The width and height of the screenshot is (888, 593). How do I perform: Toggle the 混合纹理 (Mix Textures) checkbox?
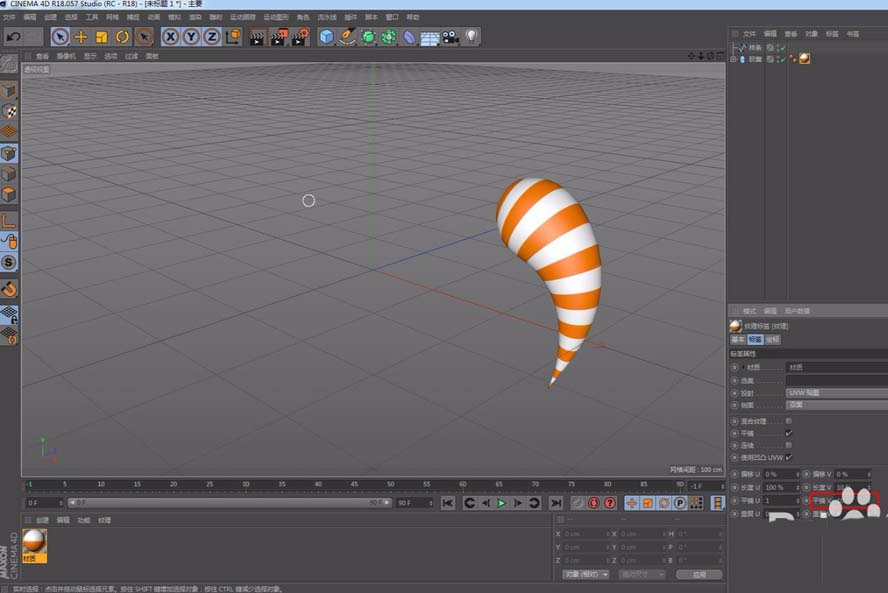click(x=789, y=421)
